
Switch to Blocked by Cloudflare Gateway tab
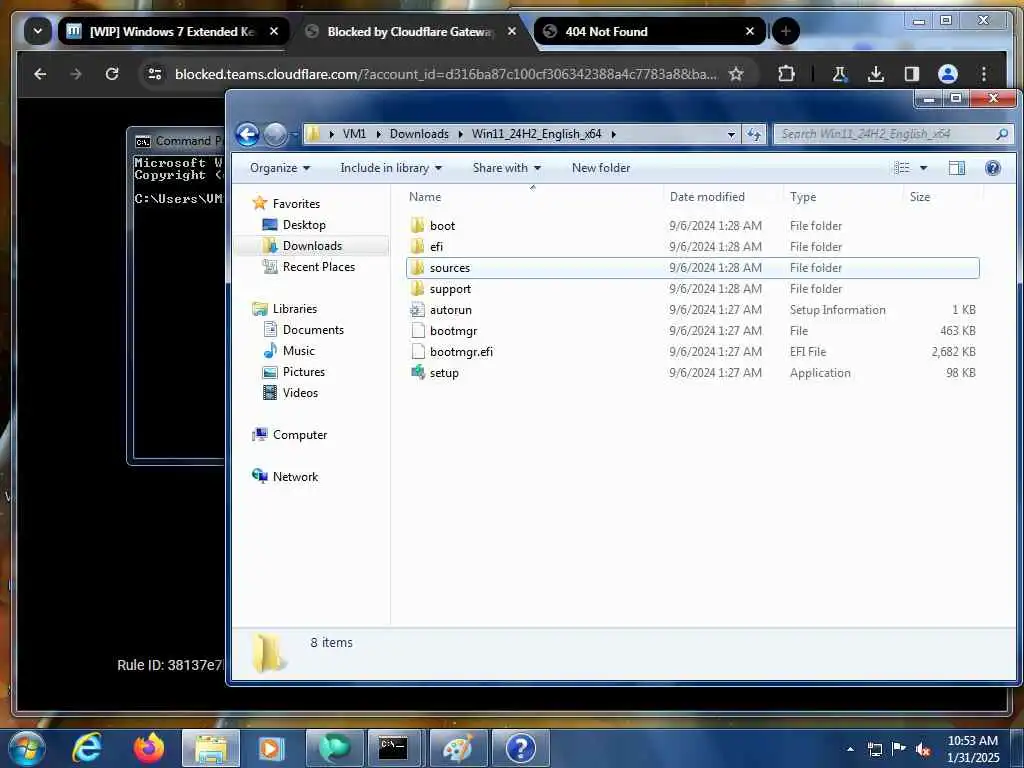409,31
